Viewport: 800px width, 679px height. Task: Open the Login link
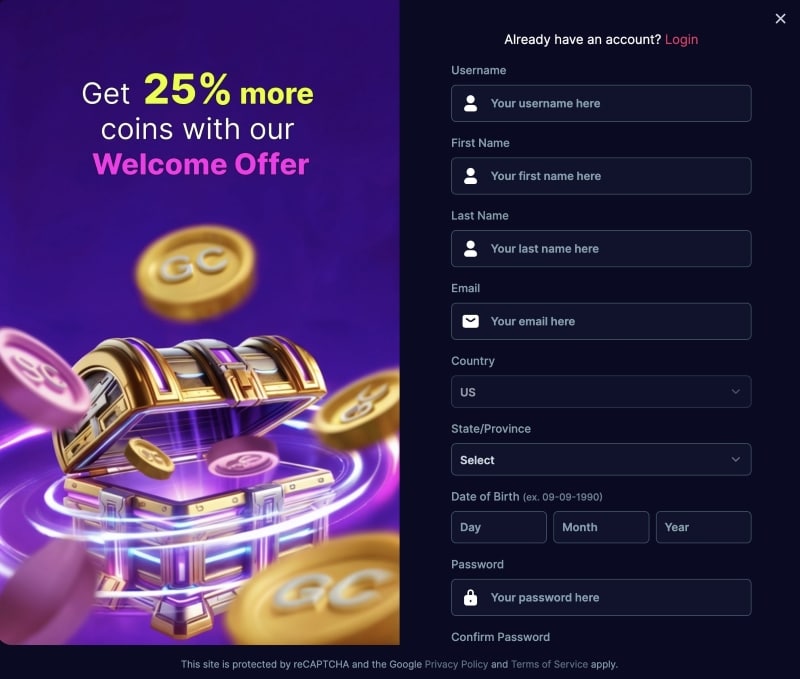[681, 40]
